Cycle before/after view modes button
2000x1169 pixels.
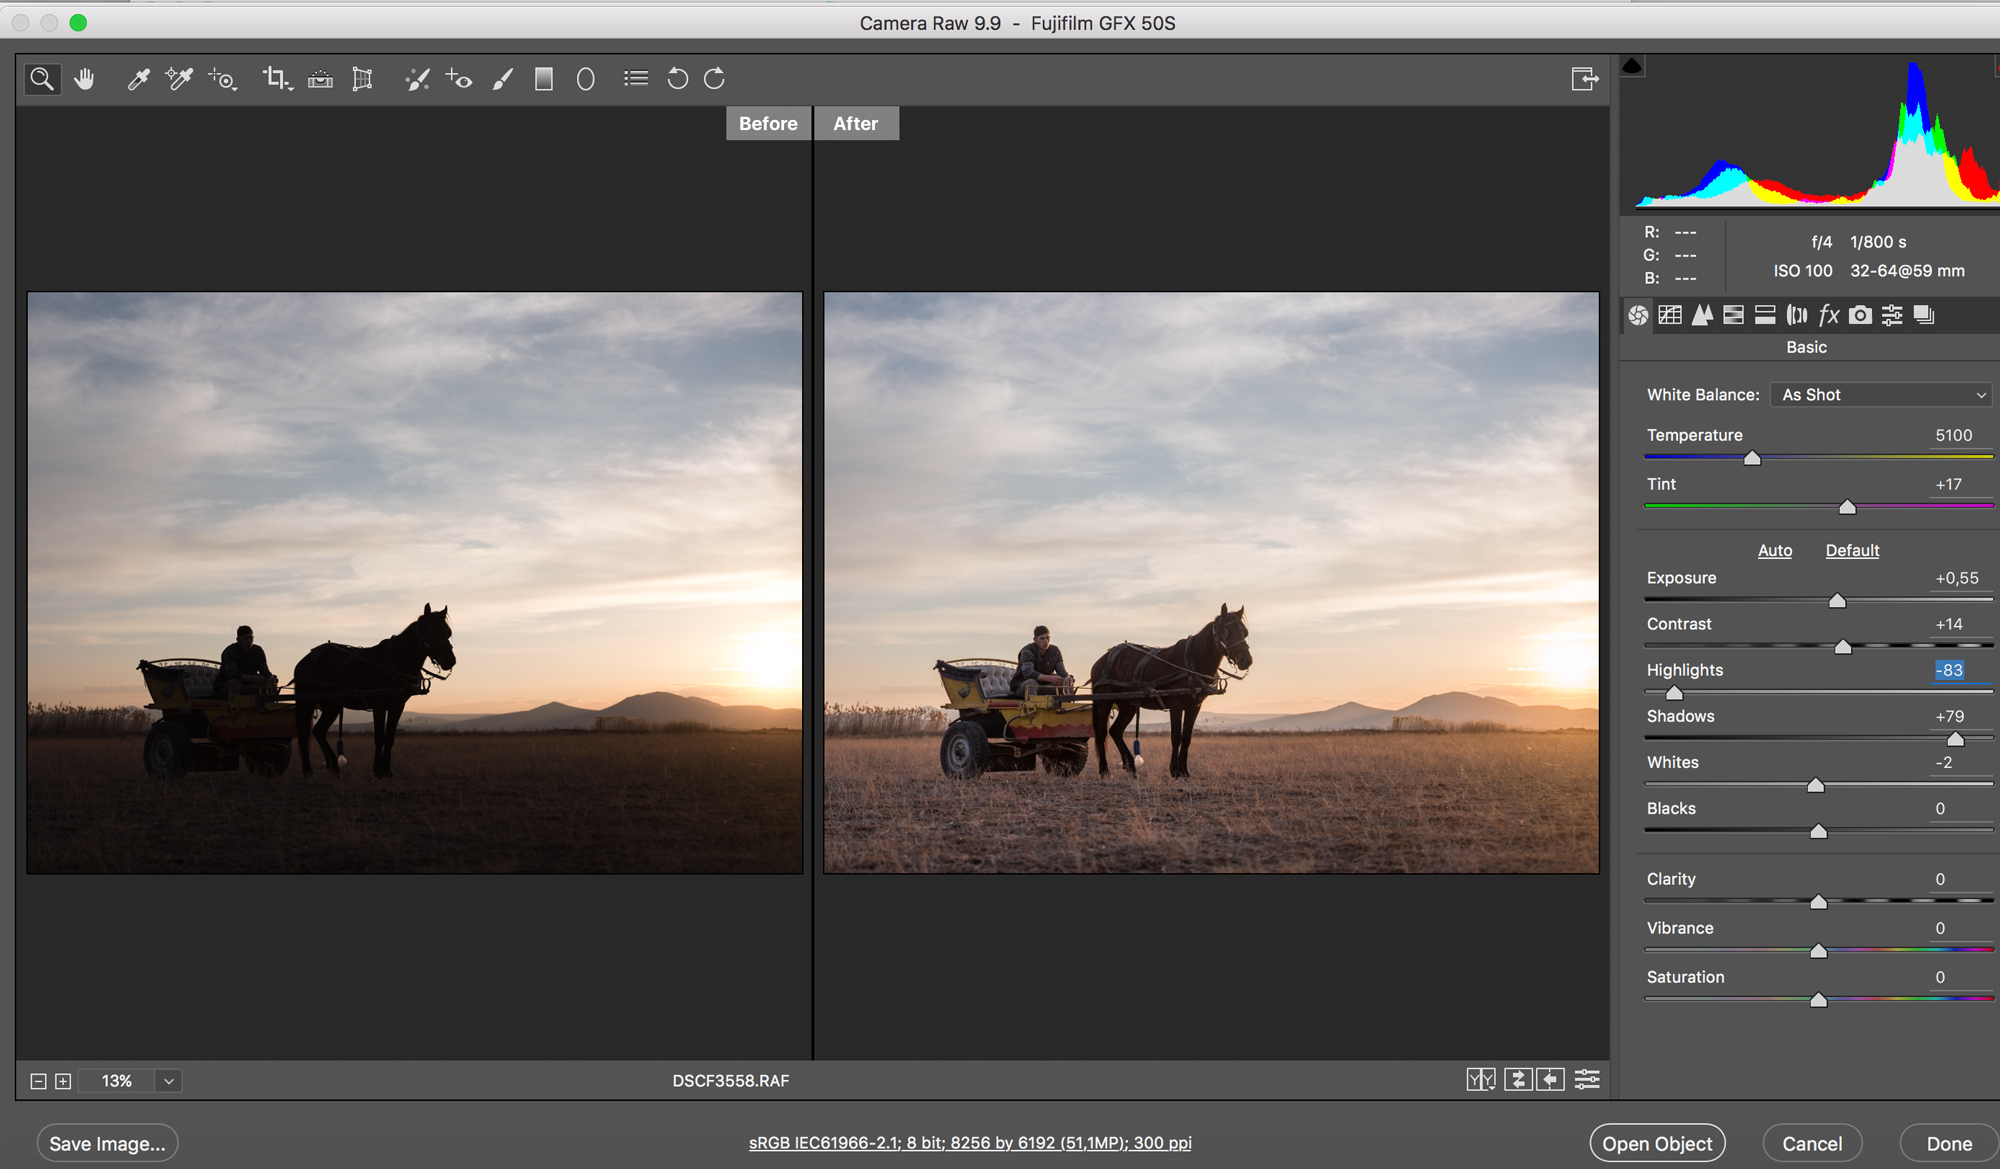[x=1480, y=1080]
